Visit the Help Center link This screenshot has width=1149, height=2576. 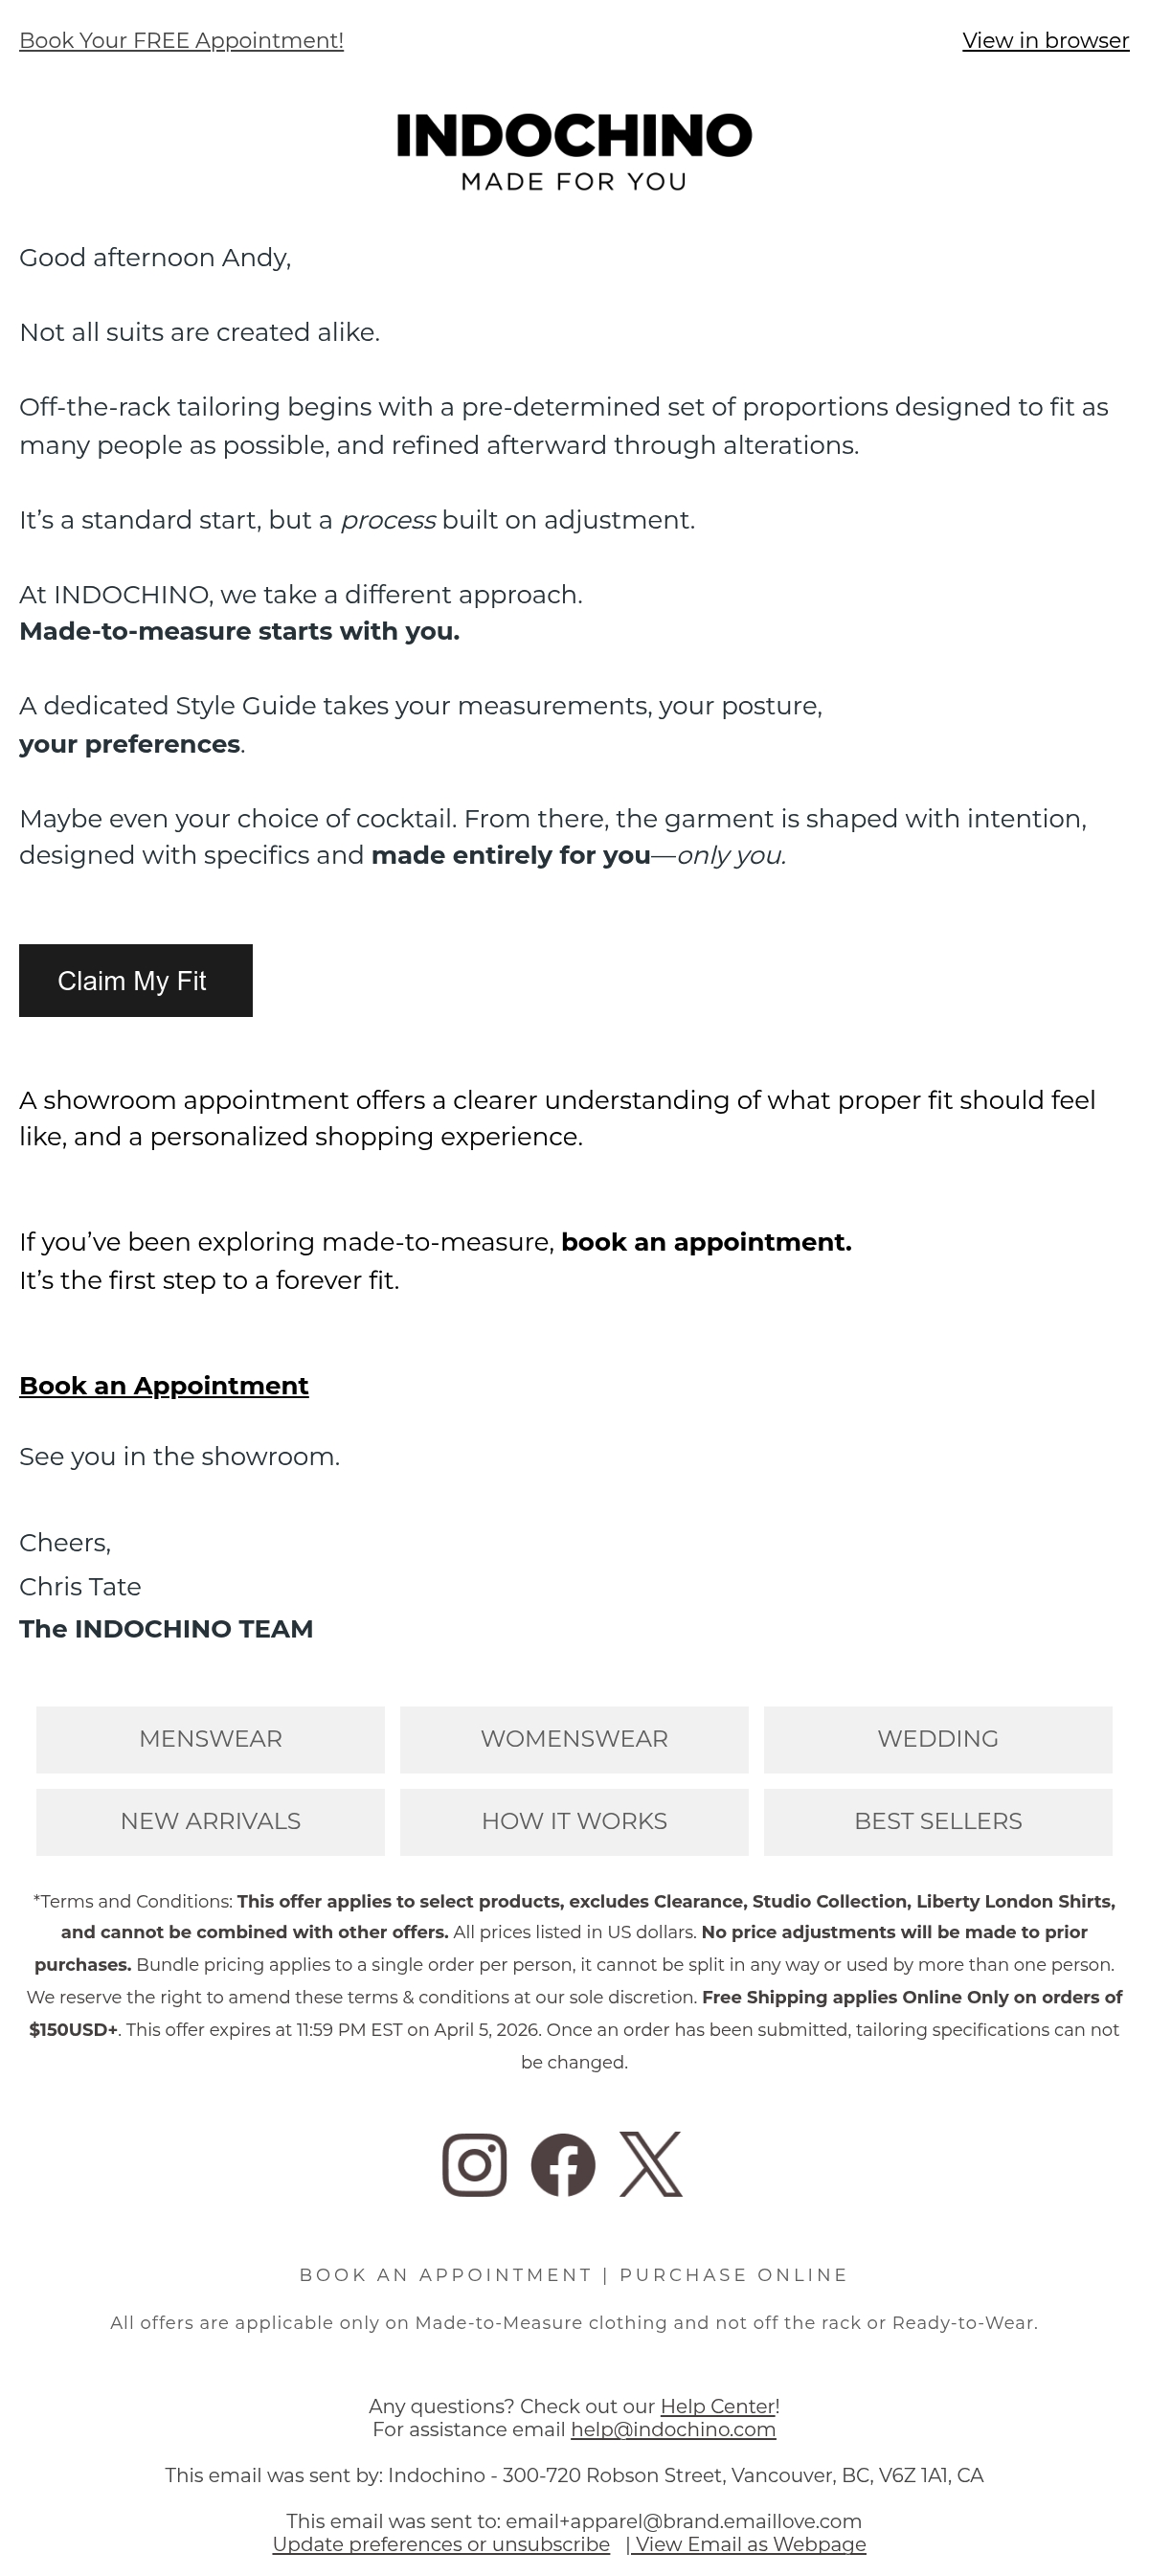(718, 2406)
